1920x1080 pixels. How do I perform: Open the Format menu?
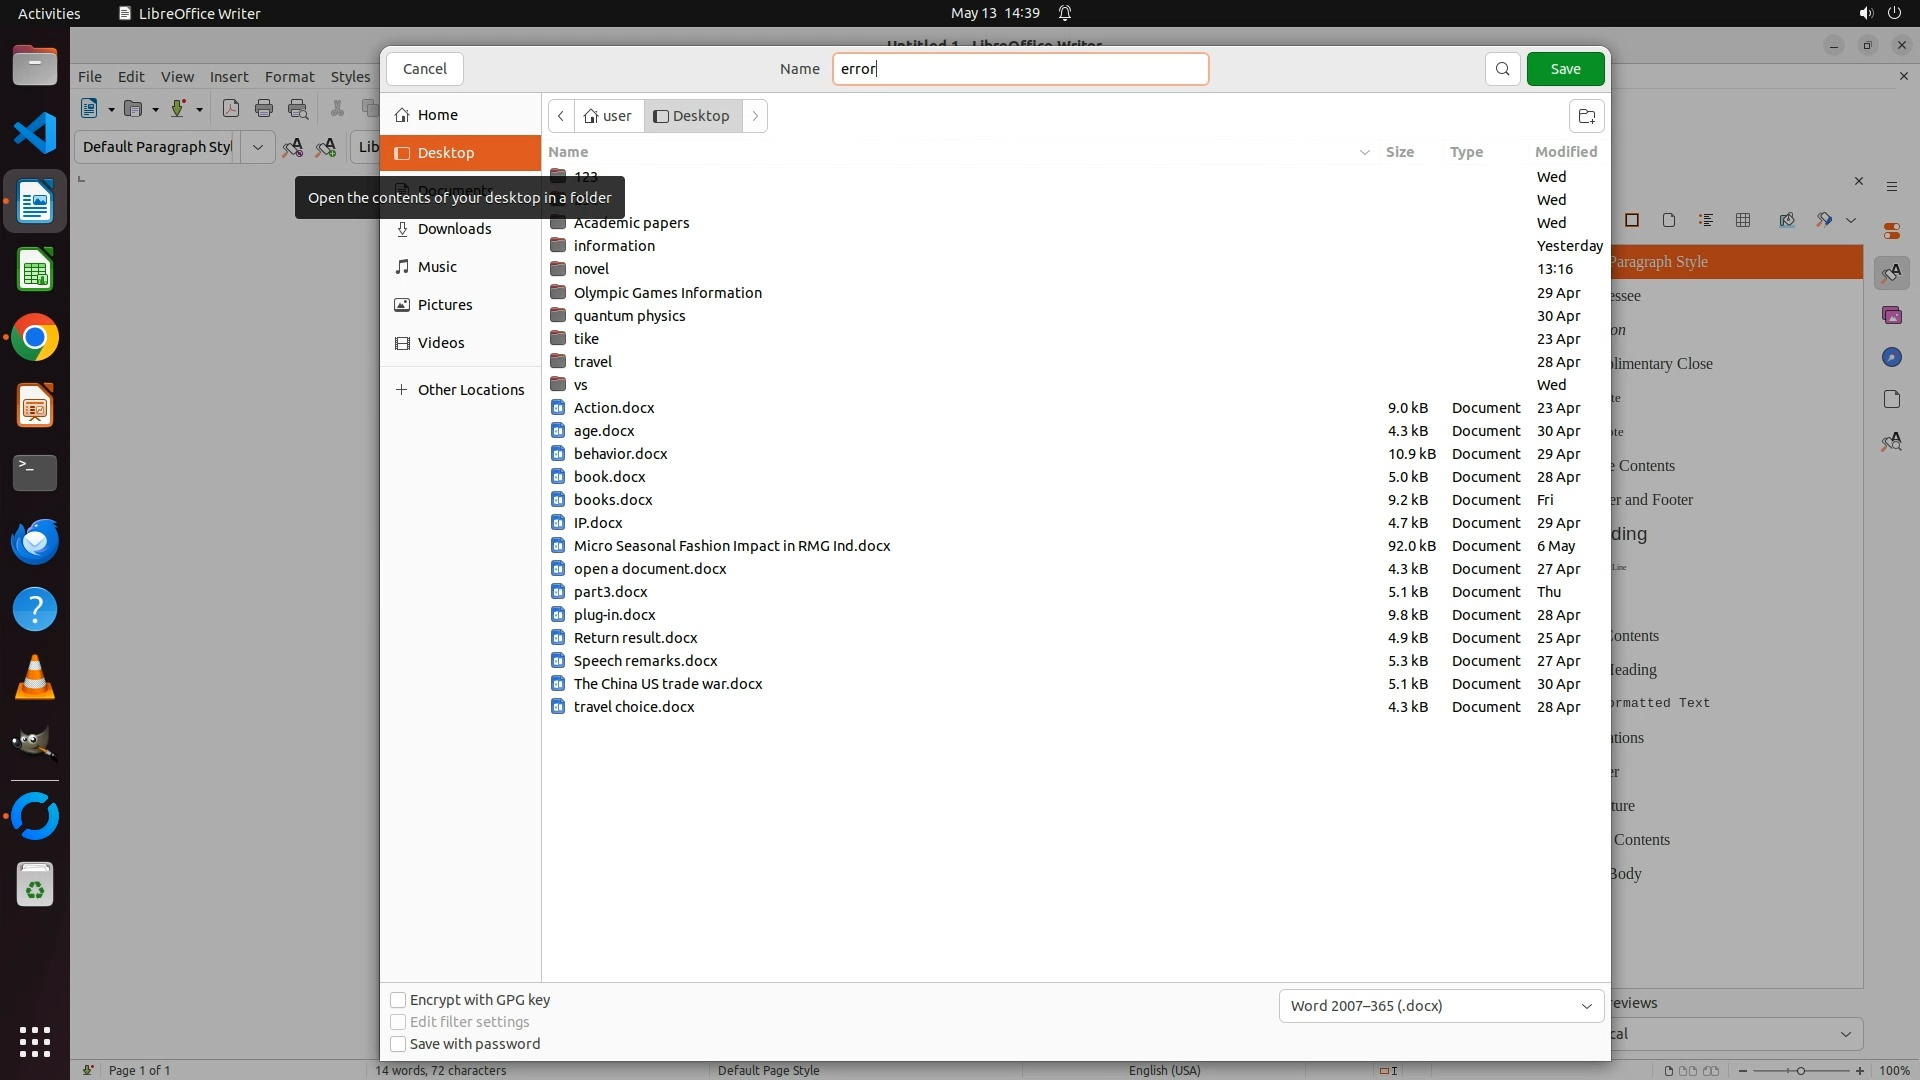289,77
